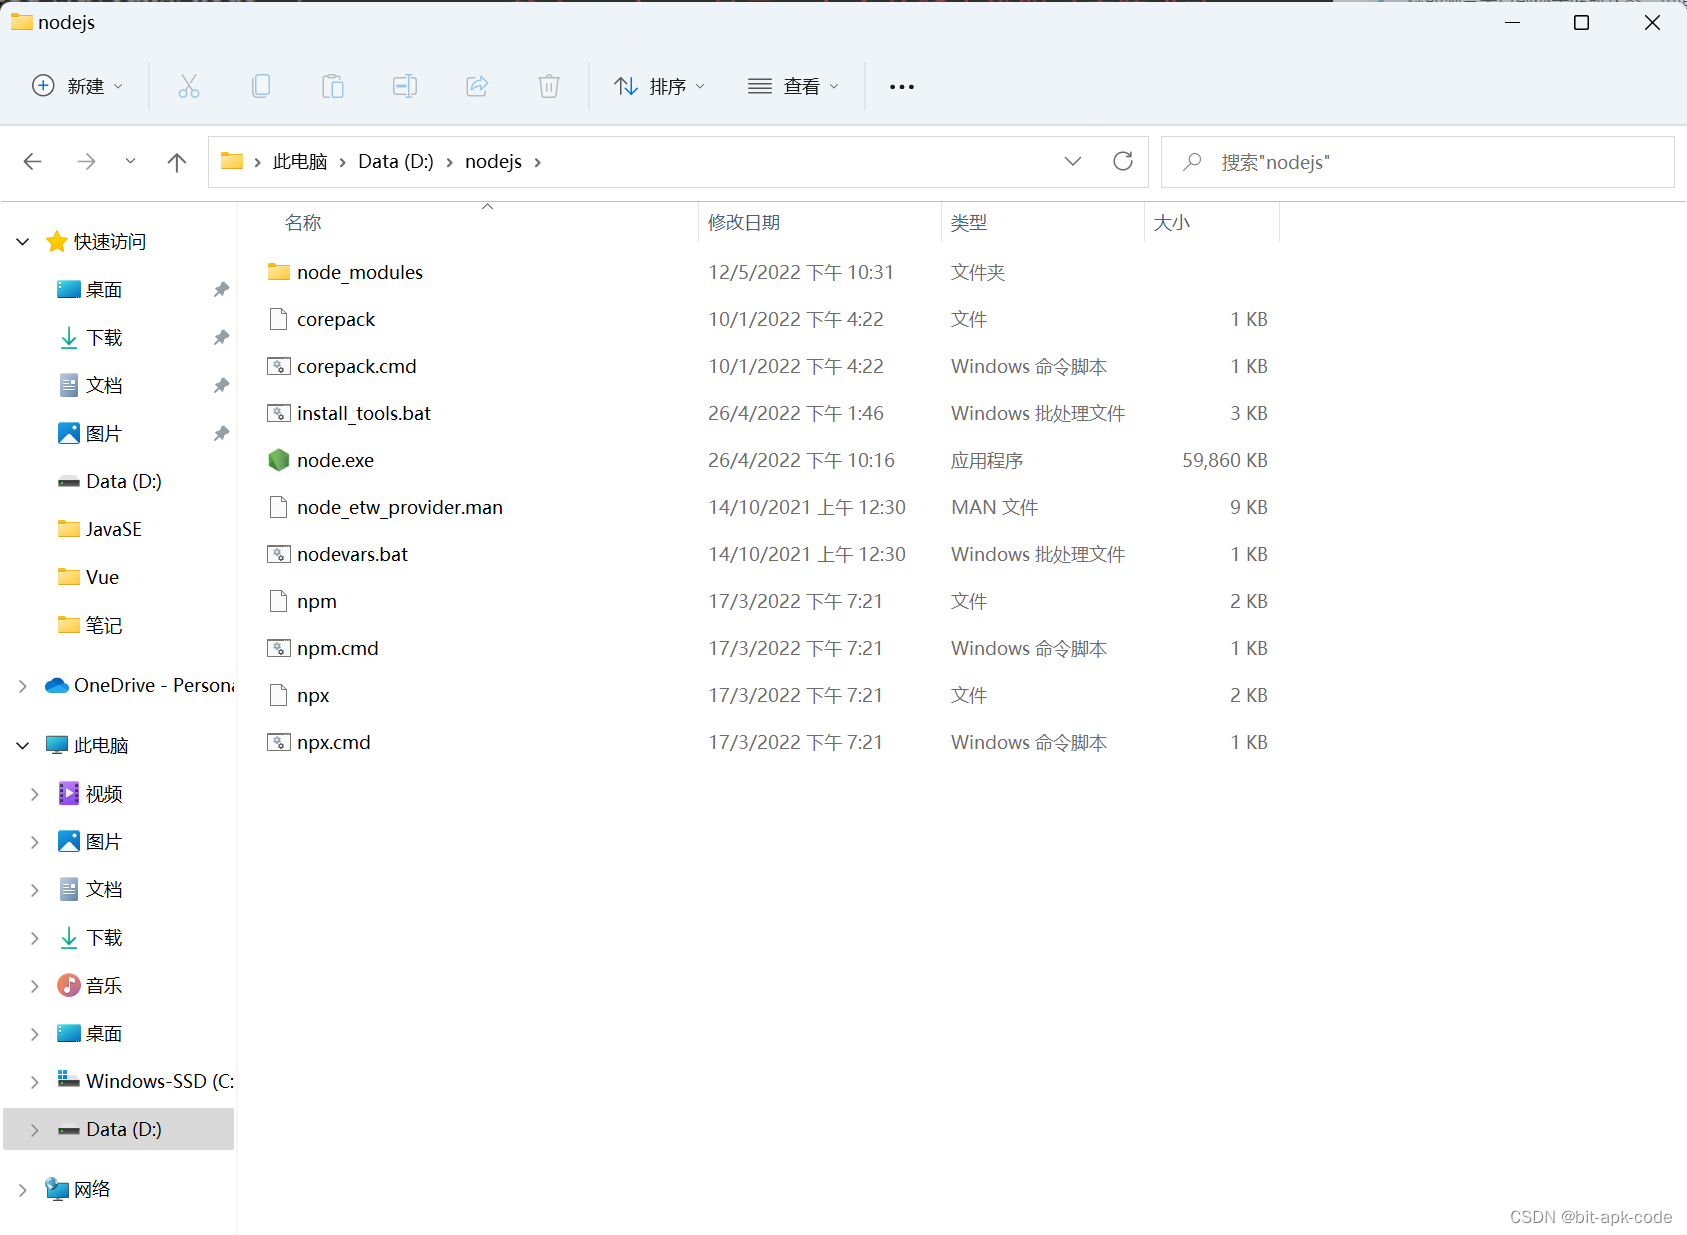
Task: Open the three-dot more options menu
Action: (x=902, y=87)
